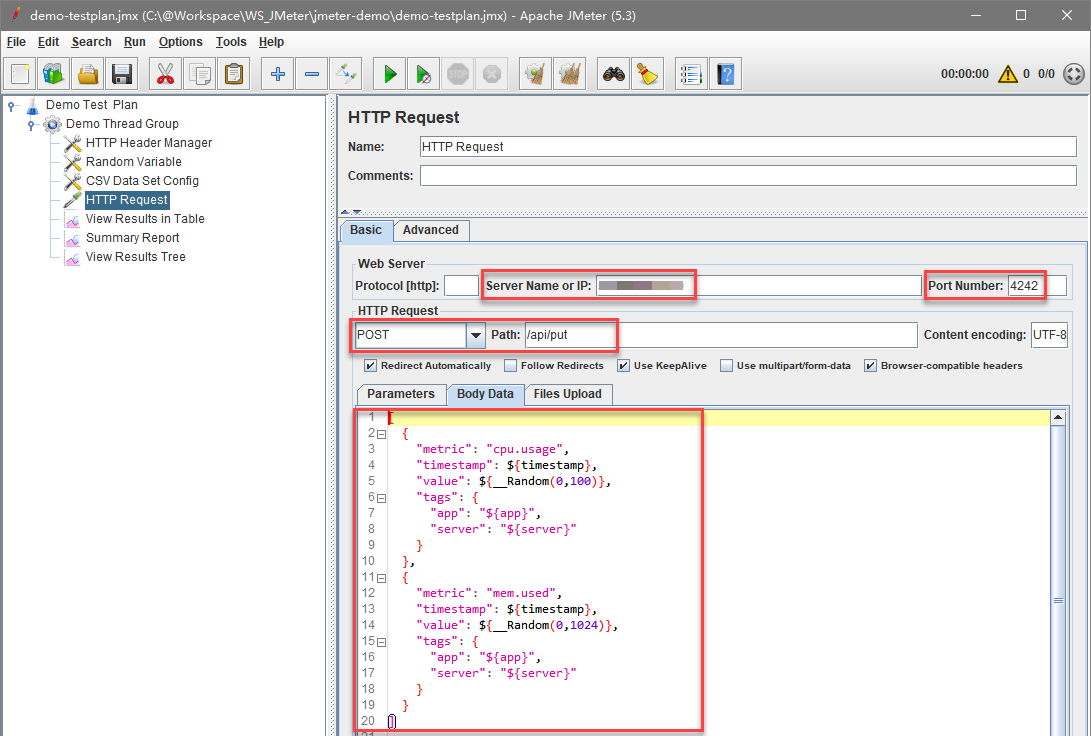Fold the tags block at line 15
The height and width of the screenshot is (736, 1091).
tap(381, 642)
